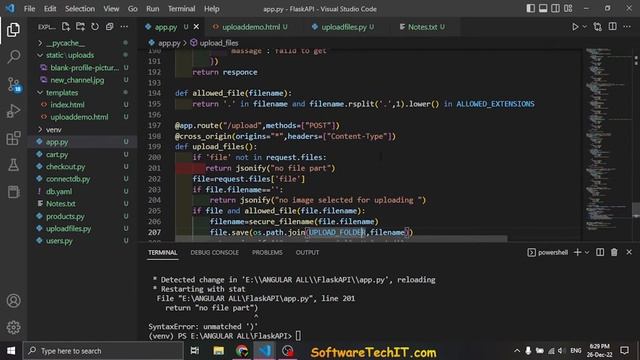Open the Accounts icon in activity bar
The height and width of the screenshot is (360, 640).
tap(13, 301)
